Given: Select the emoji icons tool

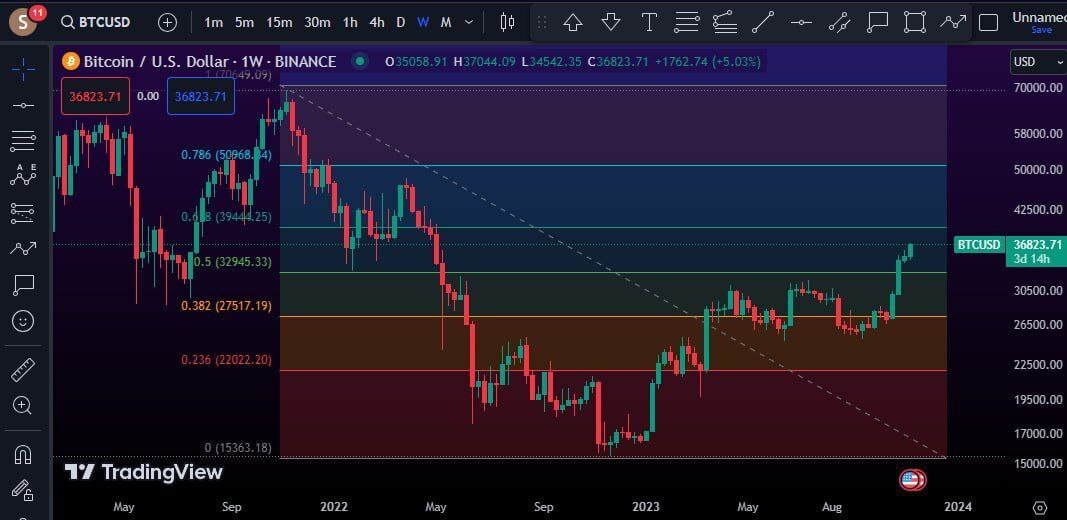Looking at the screenshot, I should tap(23, 321).
